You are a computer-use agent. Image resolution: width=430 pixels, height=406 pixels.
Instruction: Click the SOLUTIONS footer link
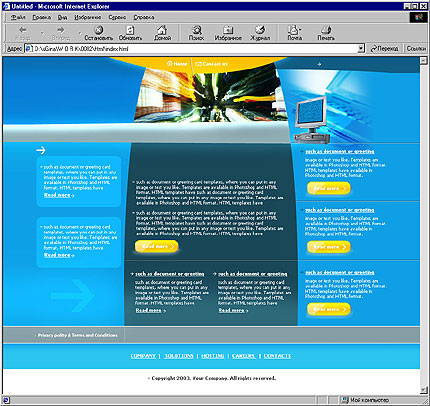tap(179, 356)
